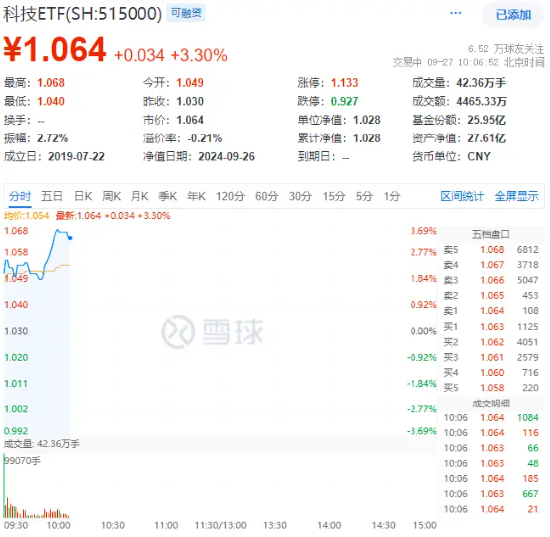Click the 科技ETF(SH:515000) title

point(82,14)
